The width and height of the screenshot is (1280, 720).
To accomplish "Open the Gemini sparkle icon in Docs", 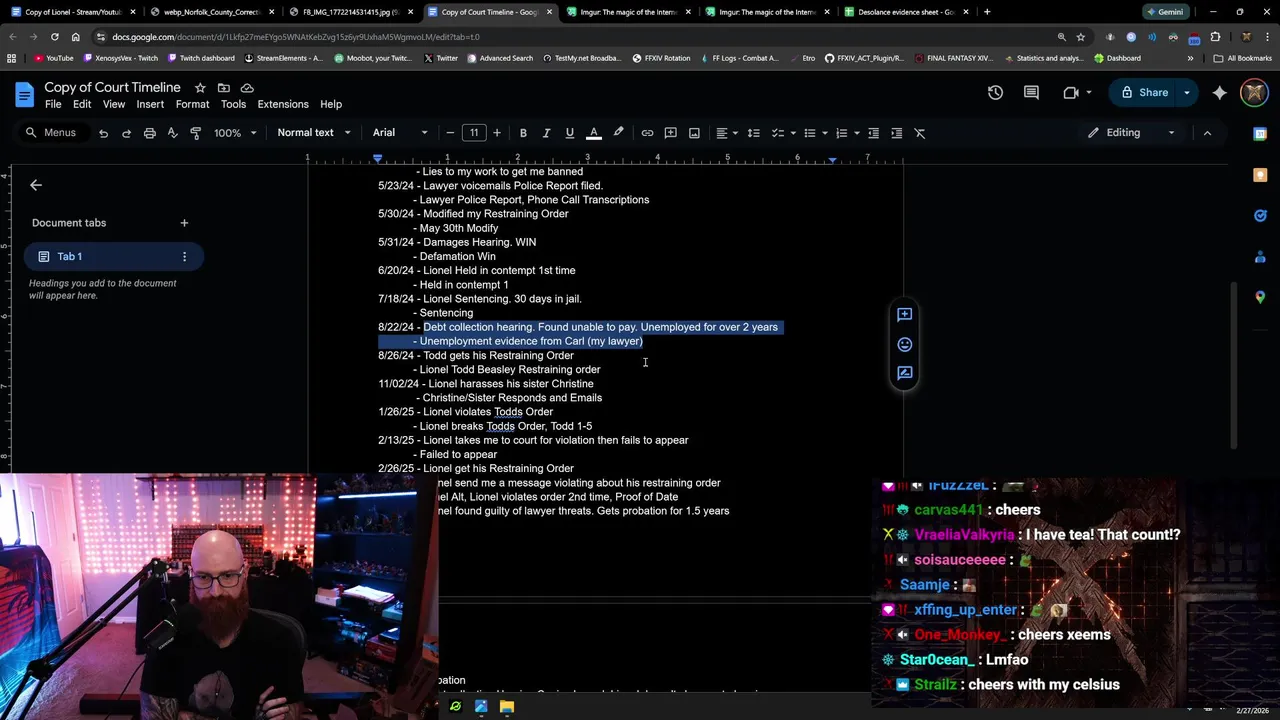I will click(1220, 93).
